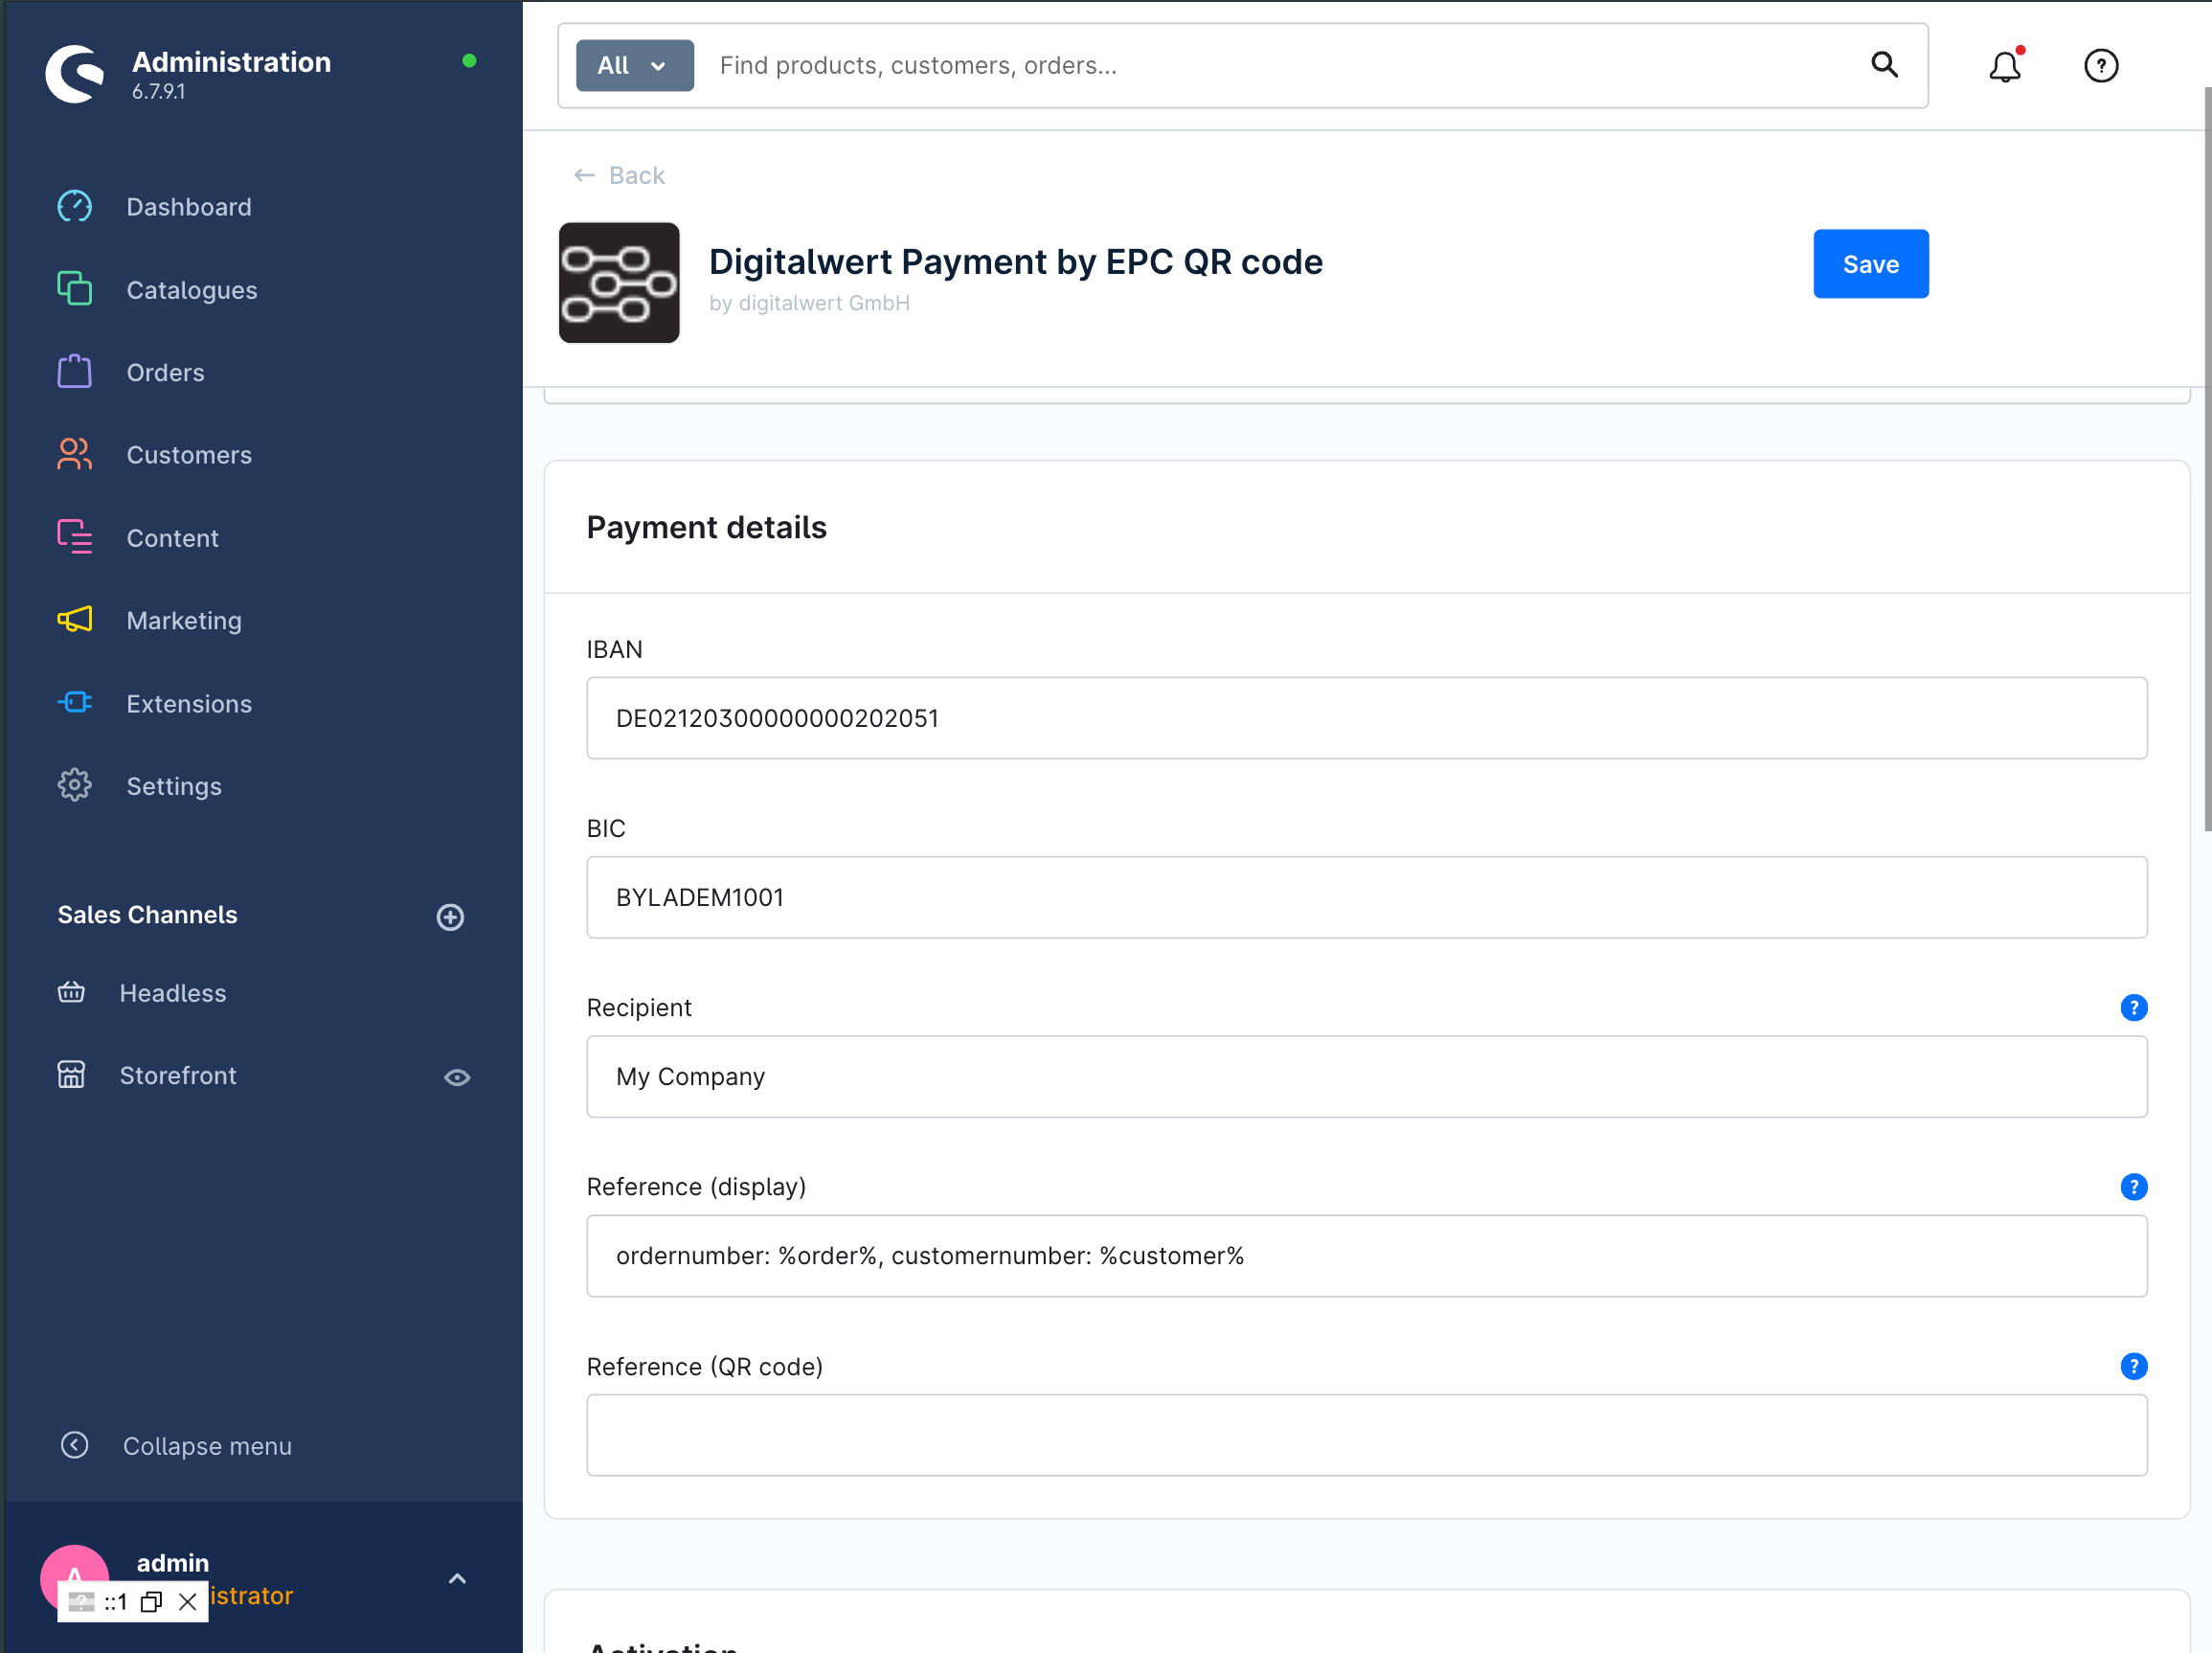Open the notifications bell
The height and width of the screenshot is (1653, 2212).
click(2005, 66)
